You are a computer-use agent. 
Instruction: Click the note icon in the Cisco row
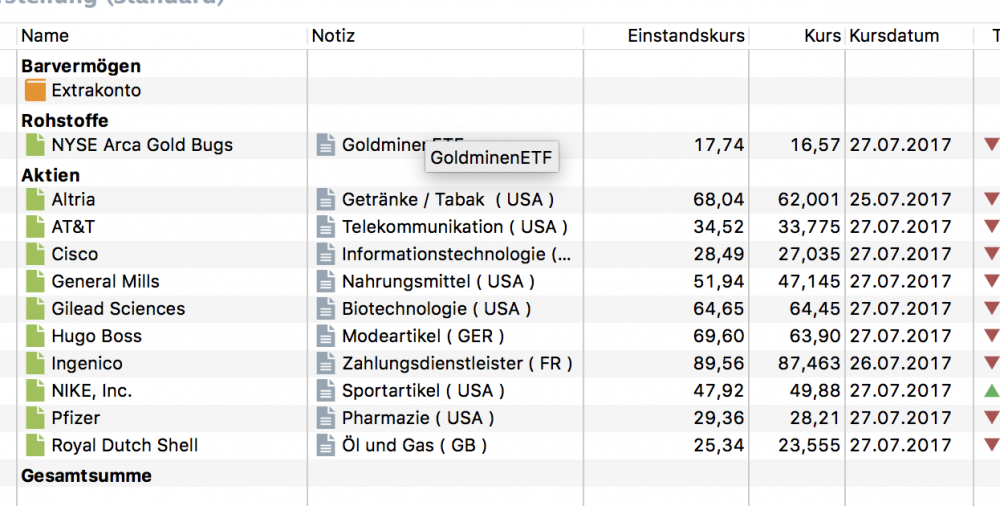[325, 254]
